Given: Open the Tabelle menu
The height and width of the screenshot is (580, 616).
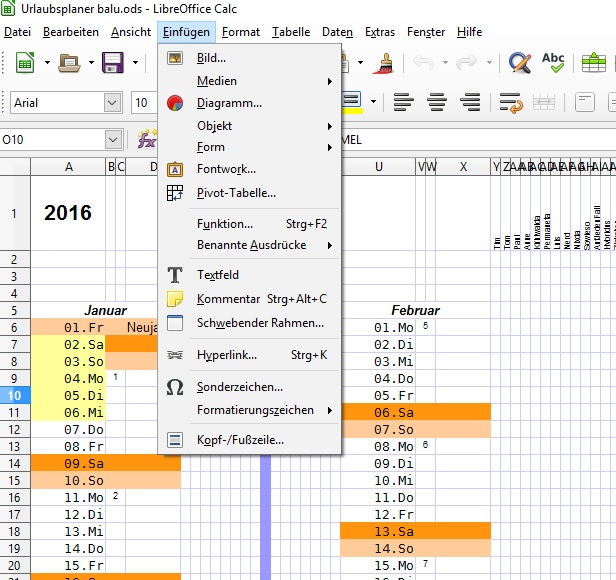Looking at the screenshot, I should tap(291, 32).
